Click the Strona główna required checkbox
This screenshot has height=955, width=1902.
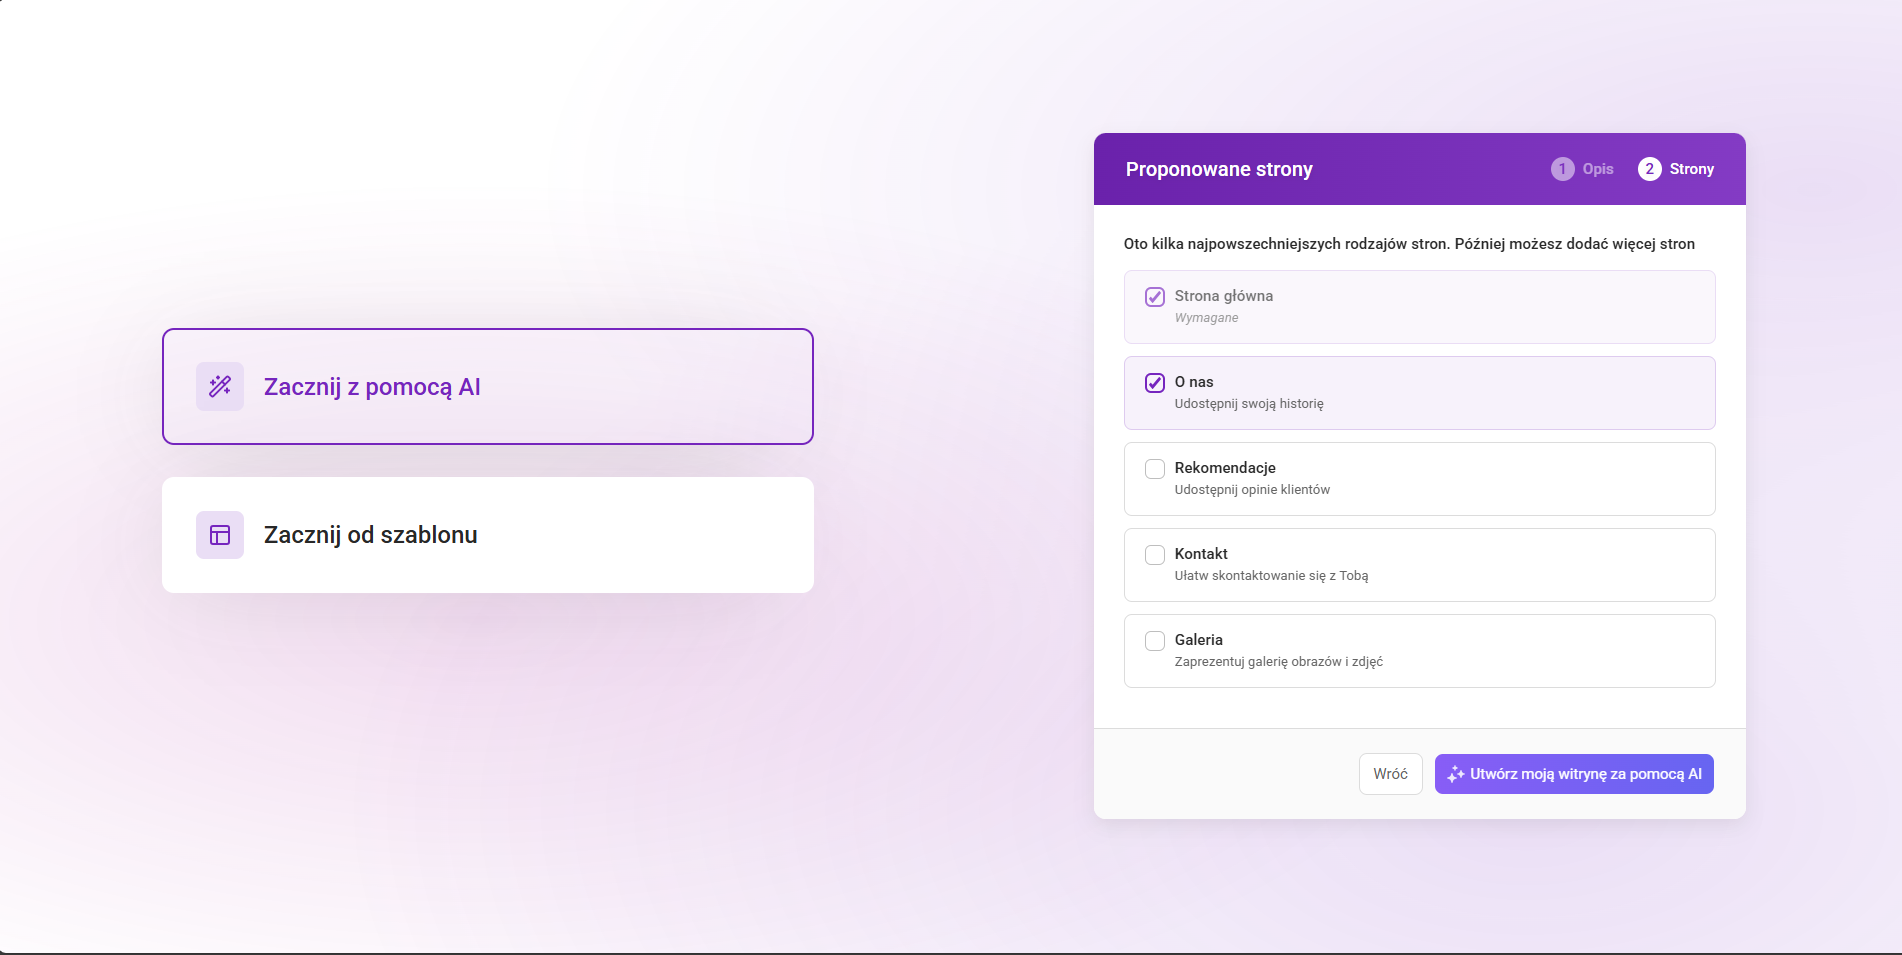click(x=1155, y=297)
